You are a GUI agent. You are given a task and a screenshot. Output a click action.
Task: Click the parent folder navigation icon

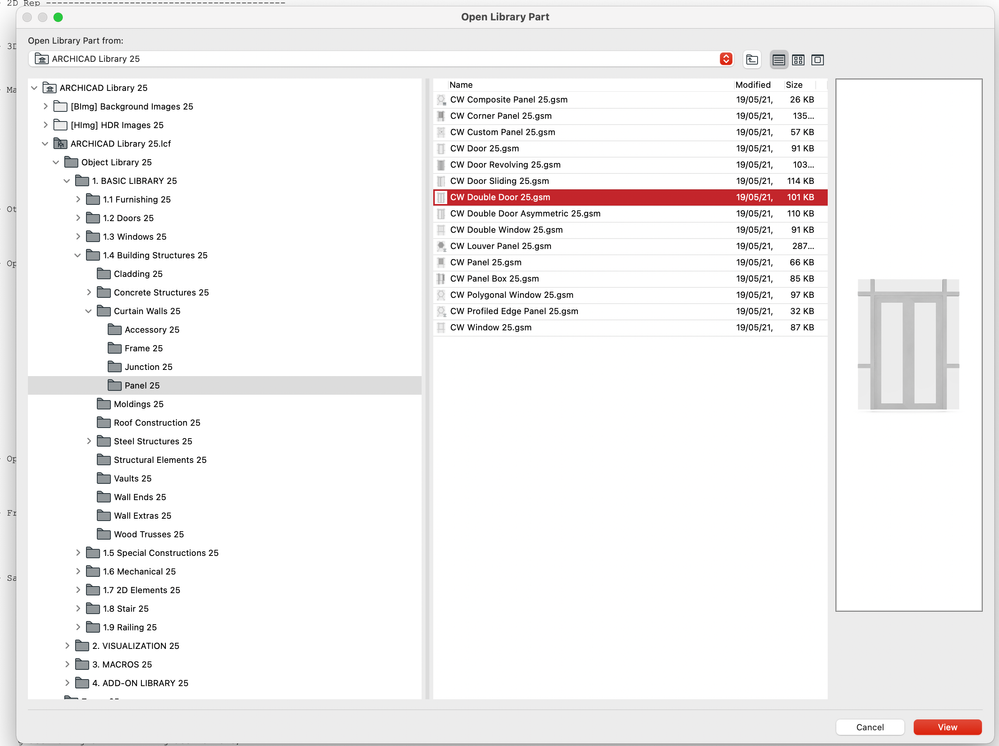[752, 59]
